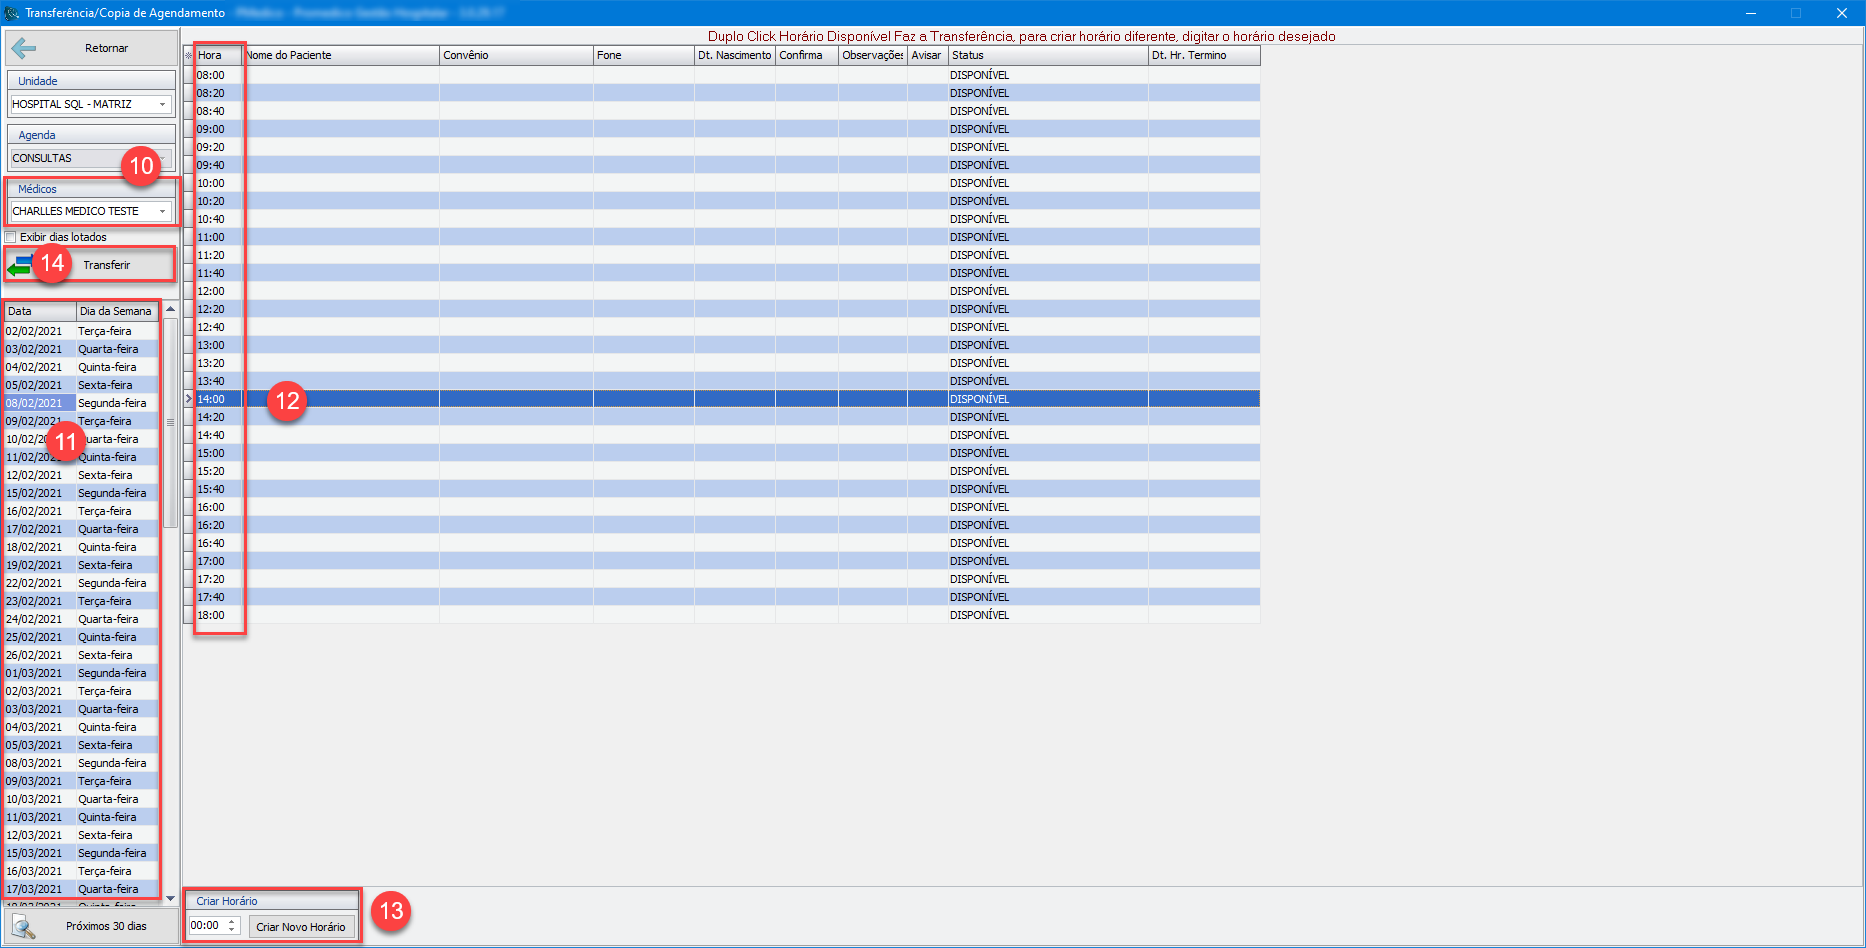Click the magnifier icon beside Próximos 30 dias

click(24, 926)
